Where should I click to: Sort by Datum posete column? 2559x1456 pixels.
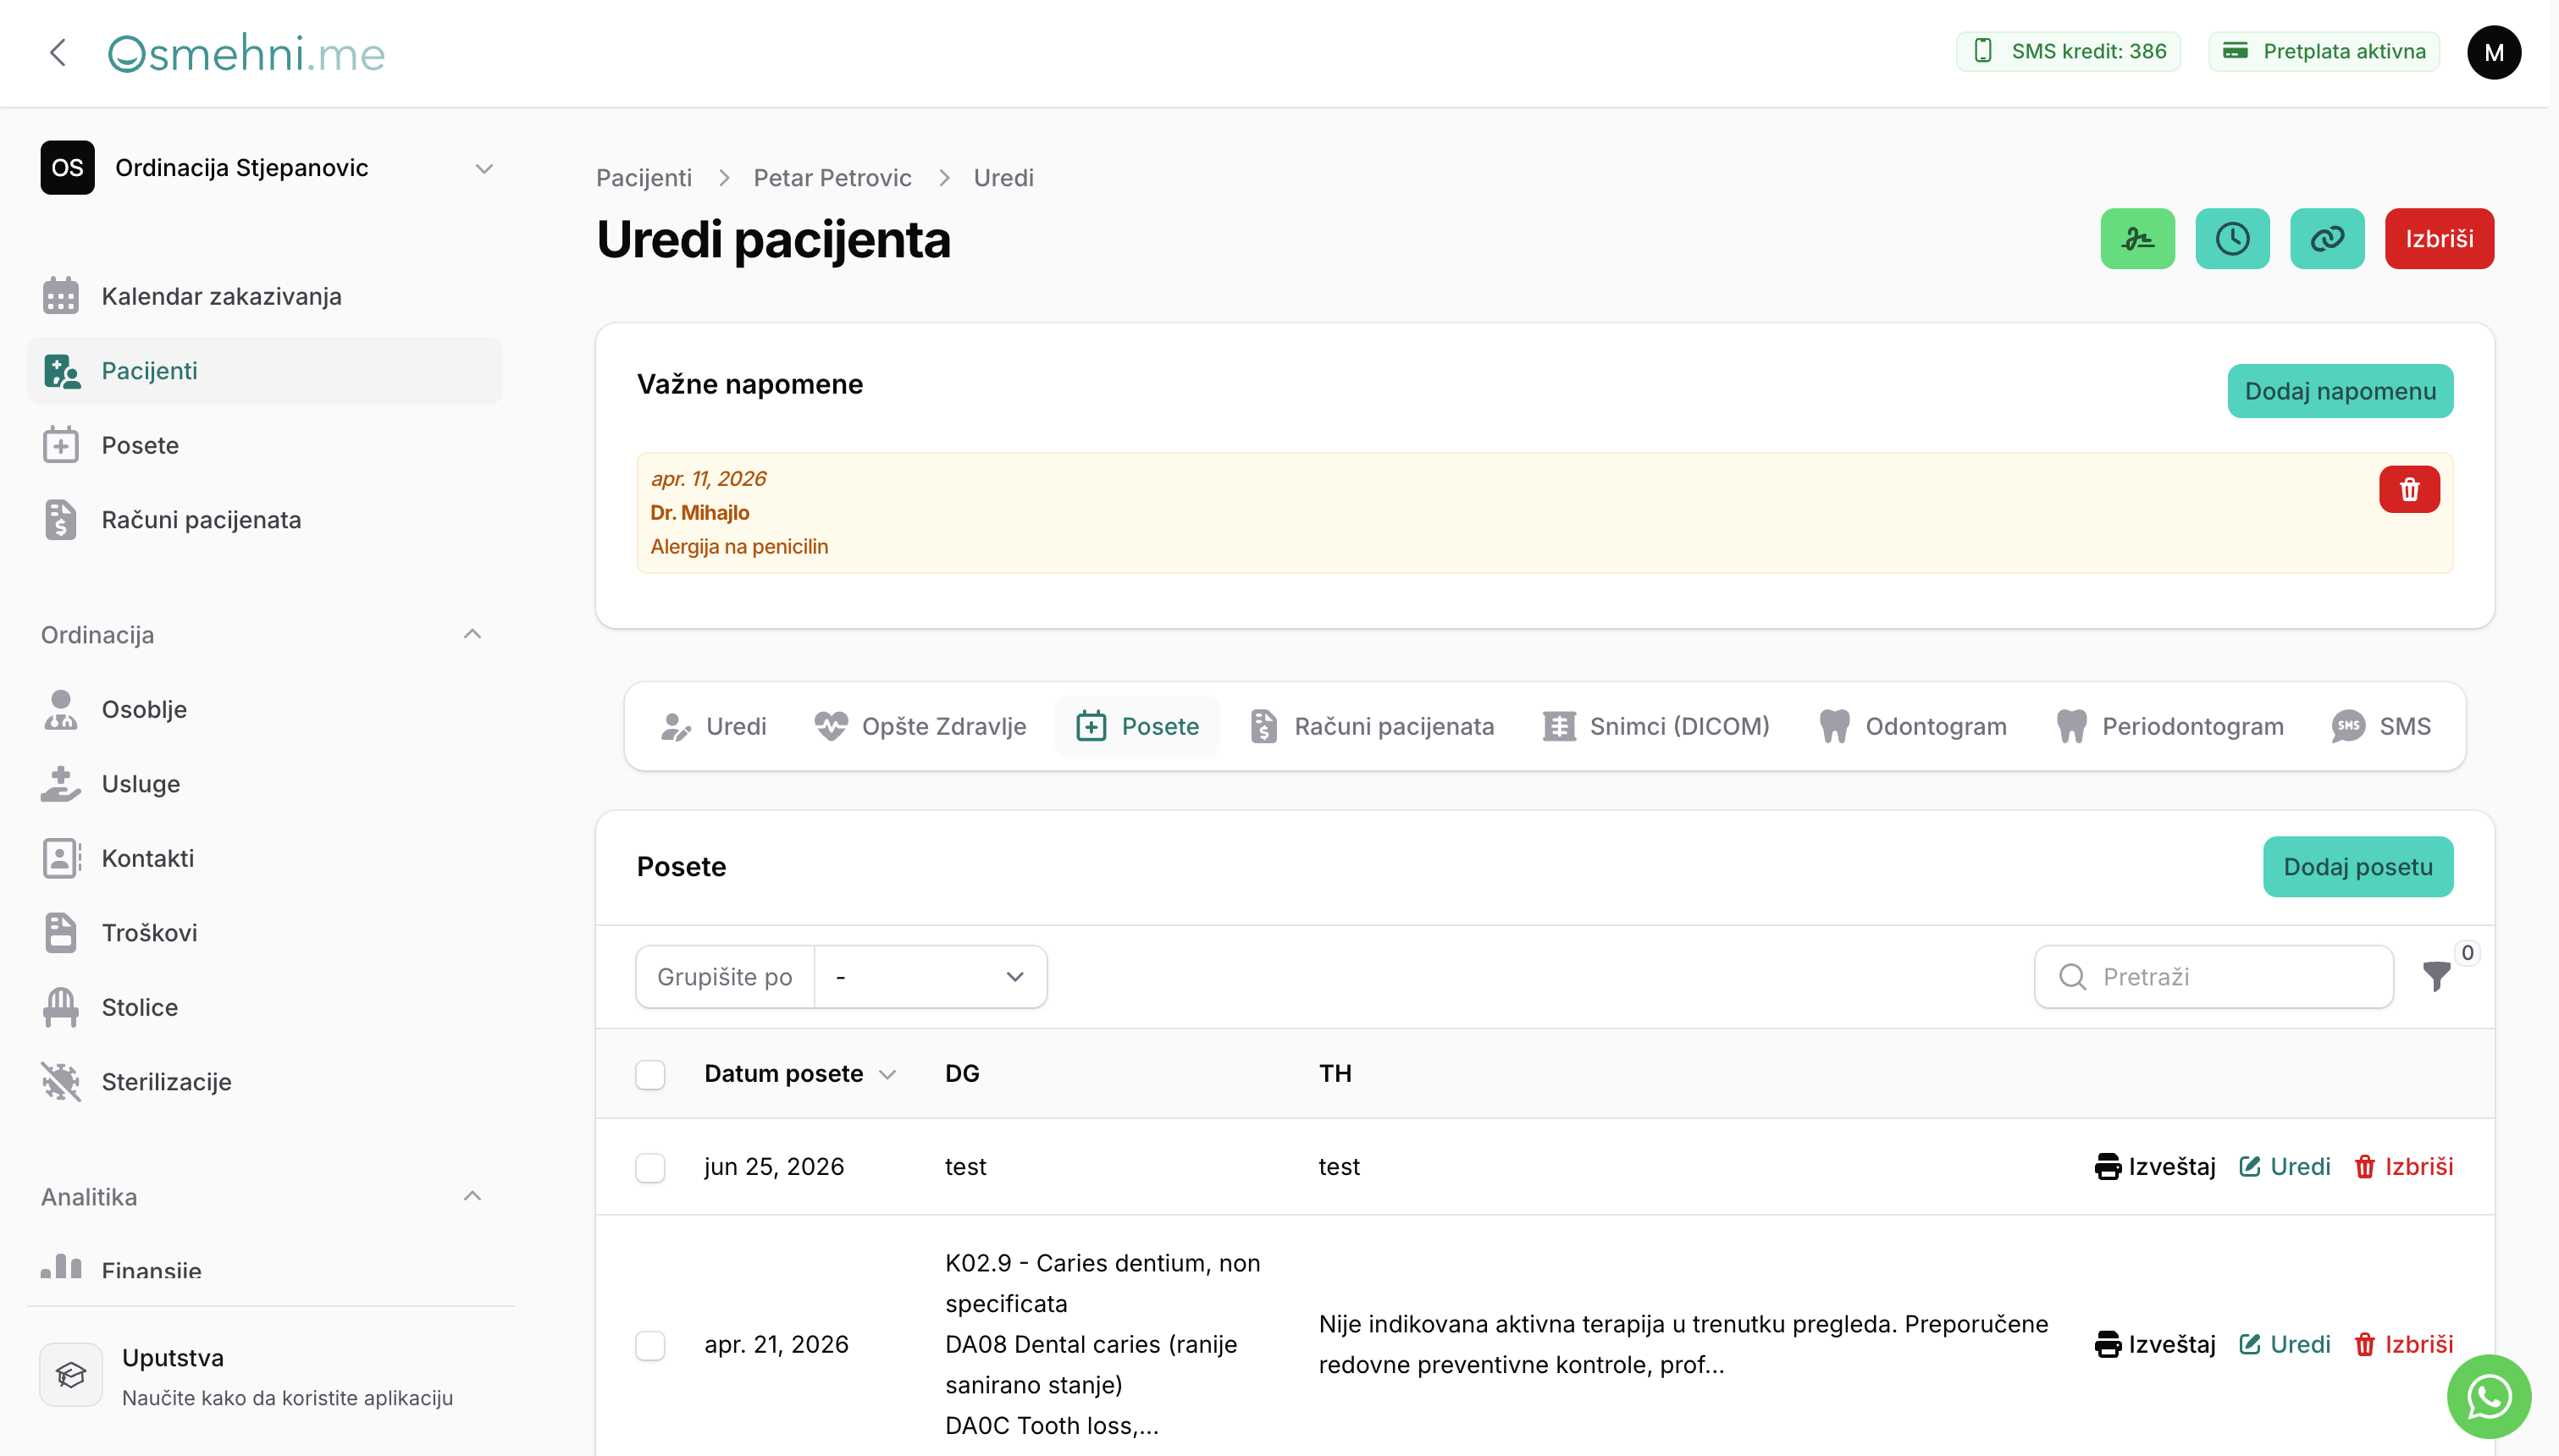point(799,1074)
